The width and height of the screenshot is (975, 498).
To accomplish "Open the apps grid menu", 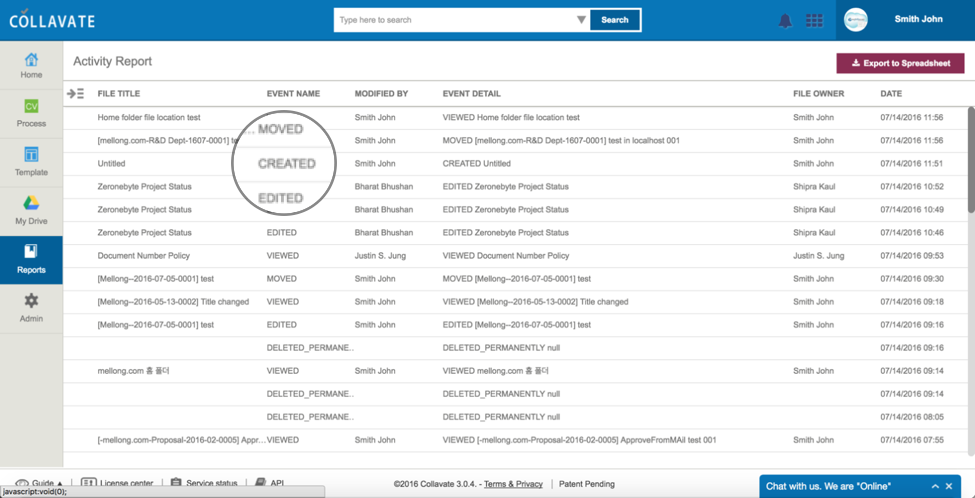I will [814, 21].
